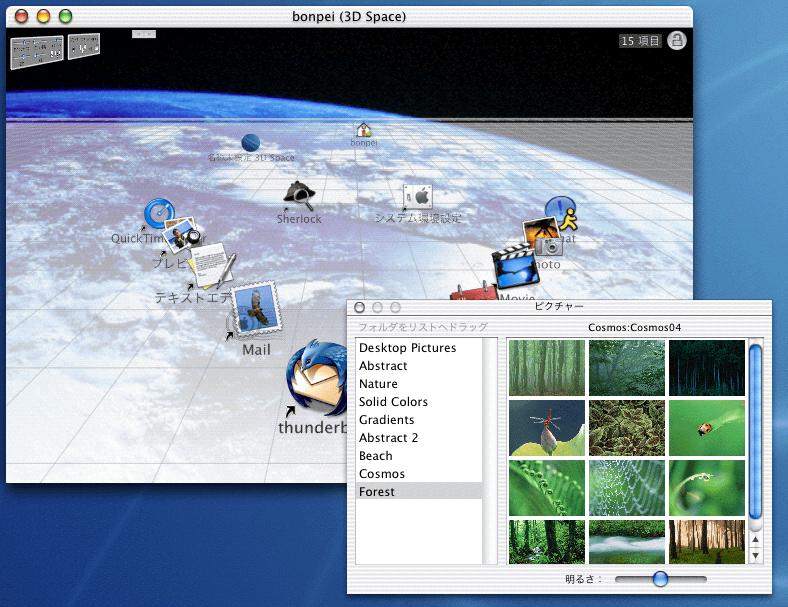Open the iCal calendar icon
Viewport: 788px width, 607px height.
pyautogui.click(x=473, y=291)
